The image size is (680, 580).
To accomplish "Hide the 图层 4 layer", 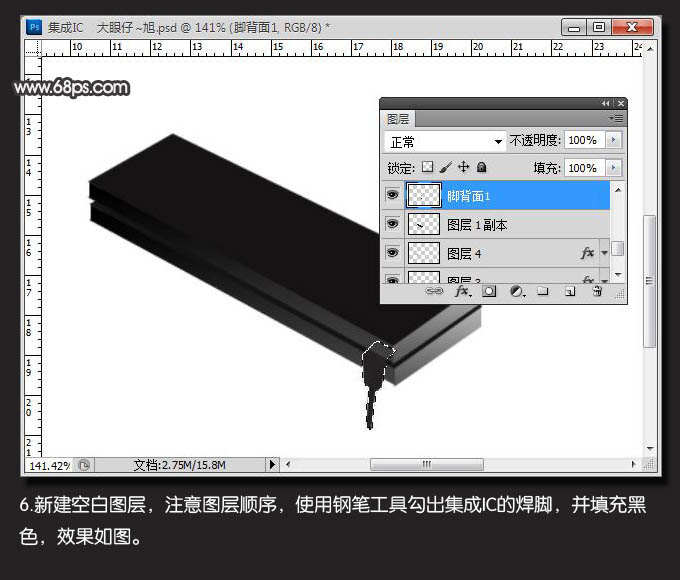I will click(x=392, y=252).
